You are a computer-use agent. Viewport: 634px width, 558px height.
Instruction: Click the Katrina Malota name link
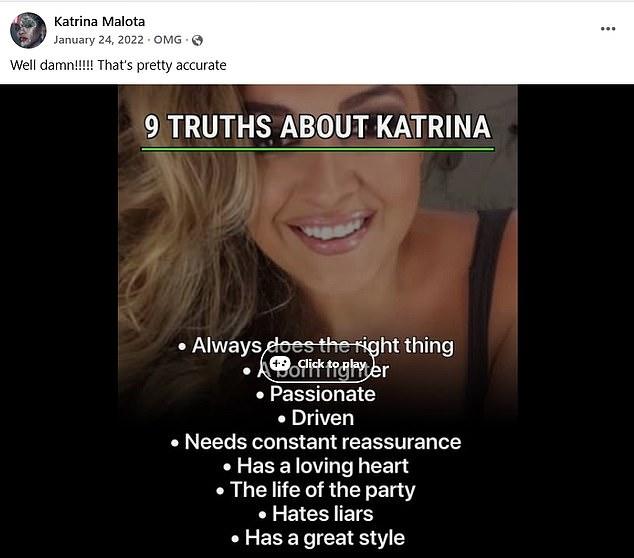pos(99,21)
